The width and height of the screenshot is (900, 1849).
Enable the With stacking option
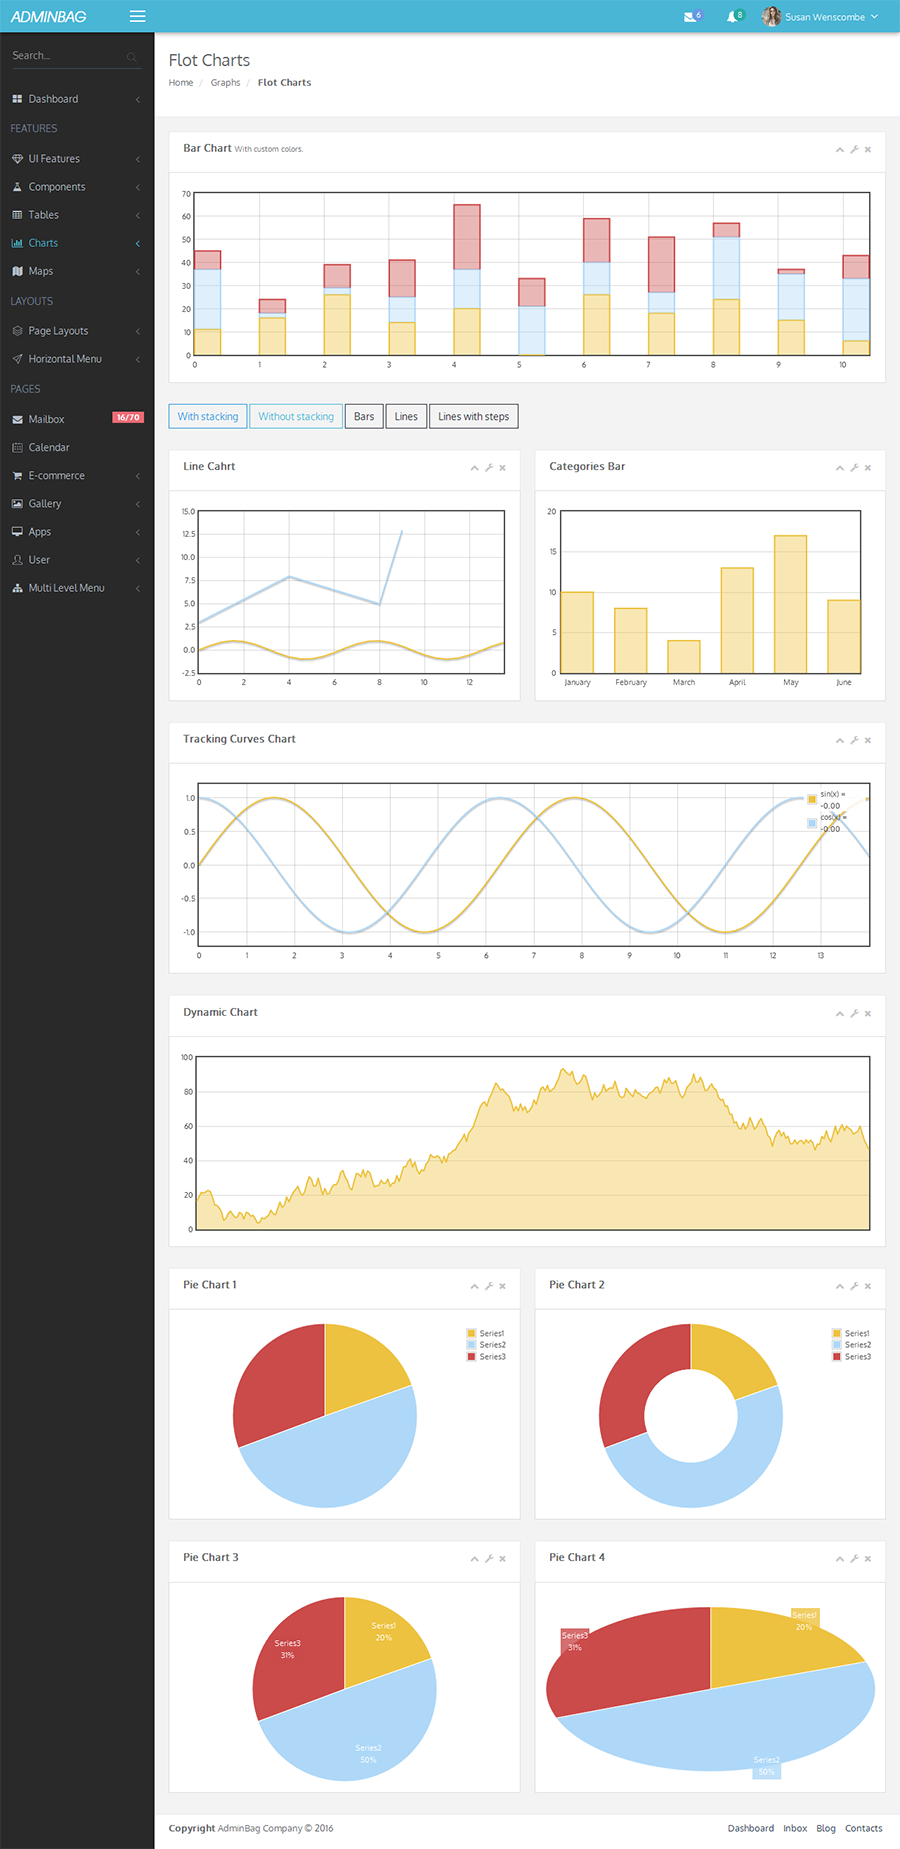tap(208, 416)
